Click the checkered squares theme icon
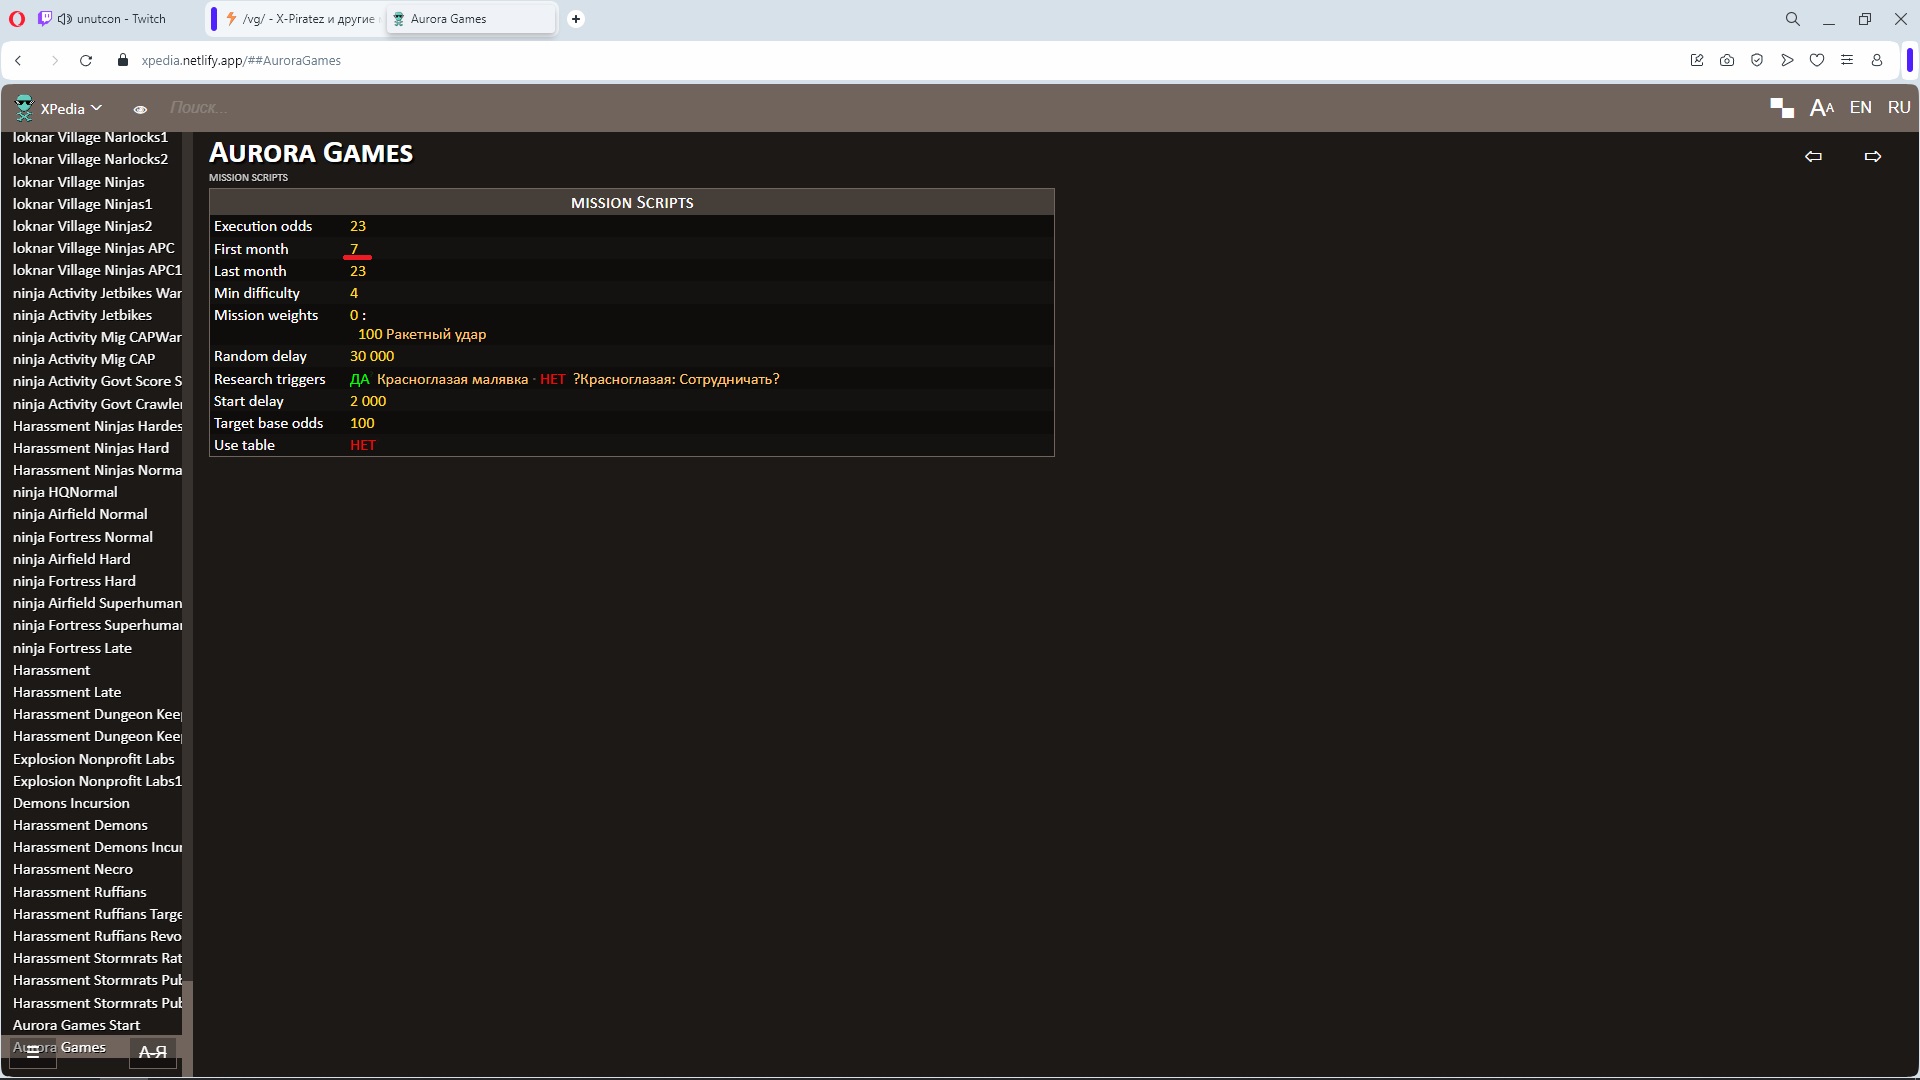Viewport: 1920px width, 1080px height. point(1781,108)
